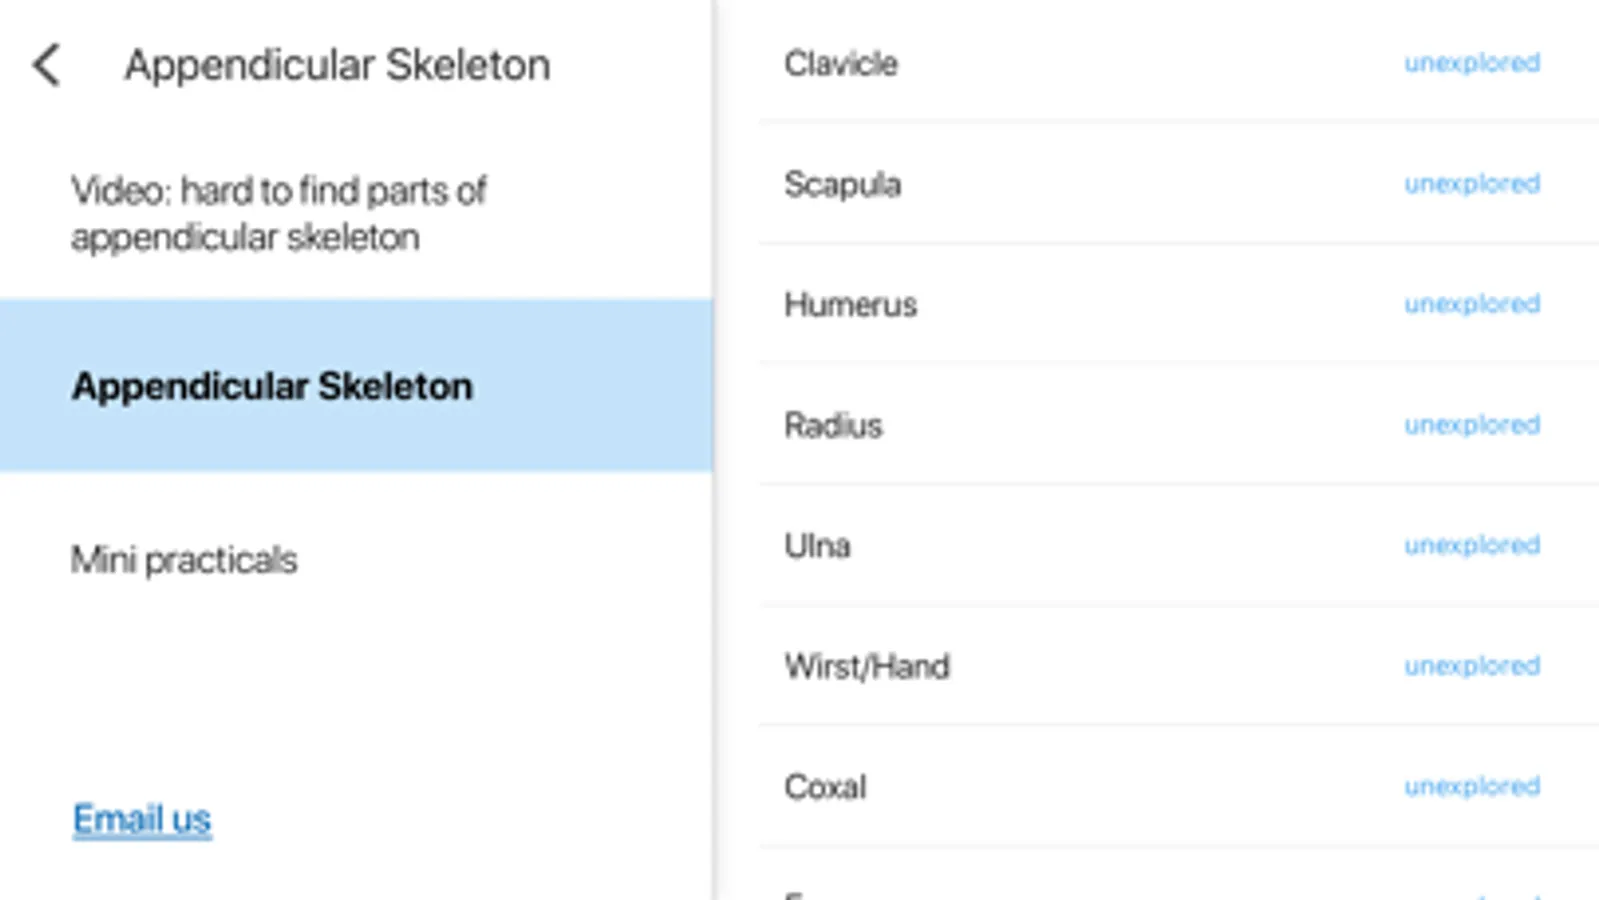1599x900 pixels.
Task: Select Appendicular Skeleton in the sidebar
Action: 272,386
